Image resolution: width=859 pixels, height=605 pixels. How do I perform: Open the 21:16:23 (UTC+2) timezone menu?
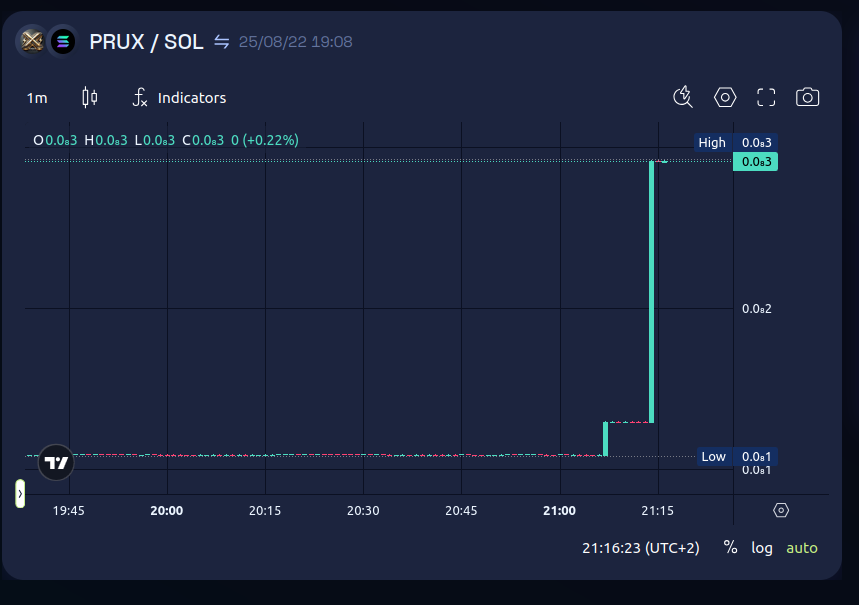[x=640, y=548]
